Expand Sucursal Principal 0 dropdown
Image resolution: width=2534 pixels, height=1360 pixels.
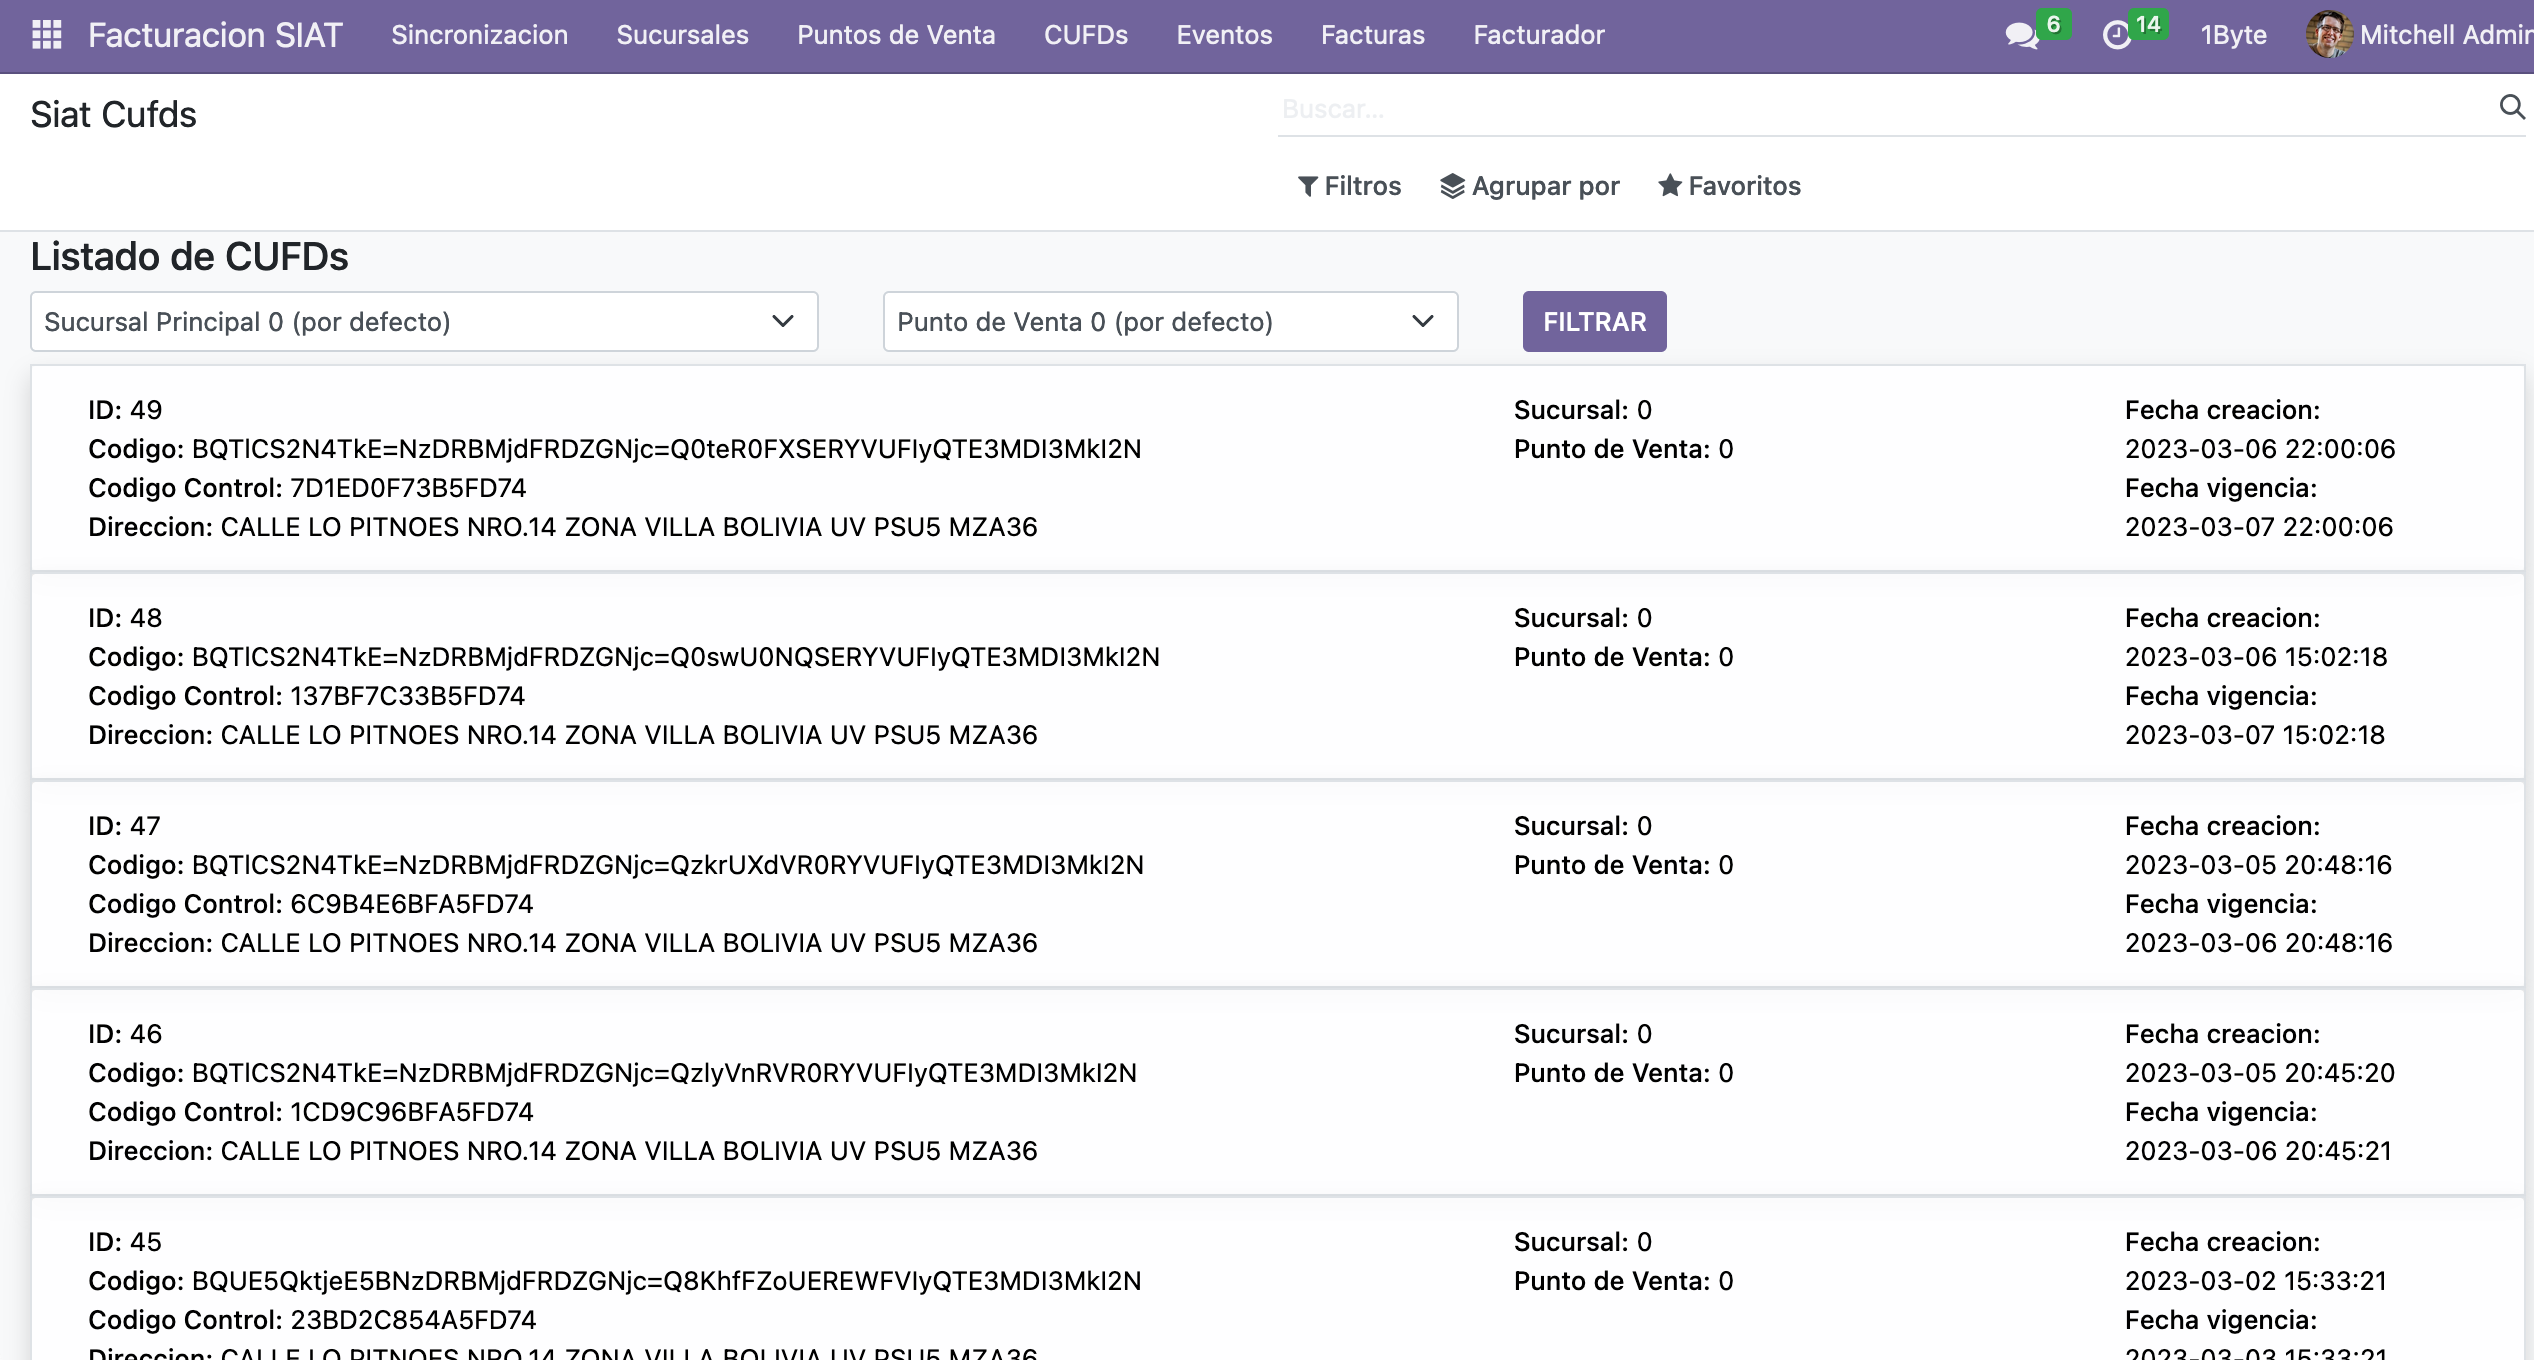point(424,322)
